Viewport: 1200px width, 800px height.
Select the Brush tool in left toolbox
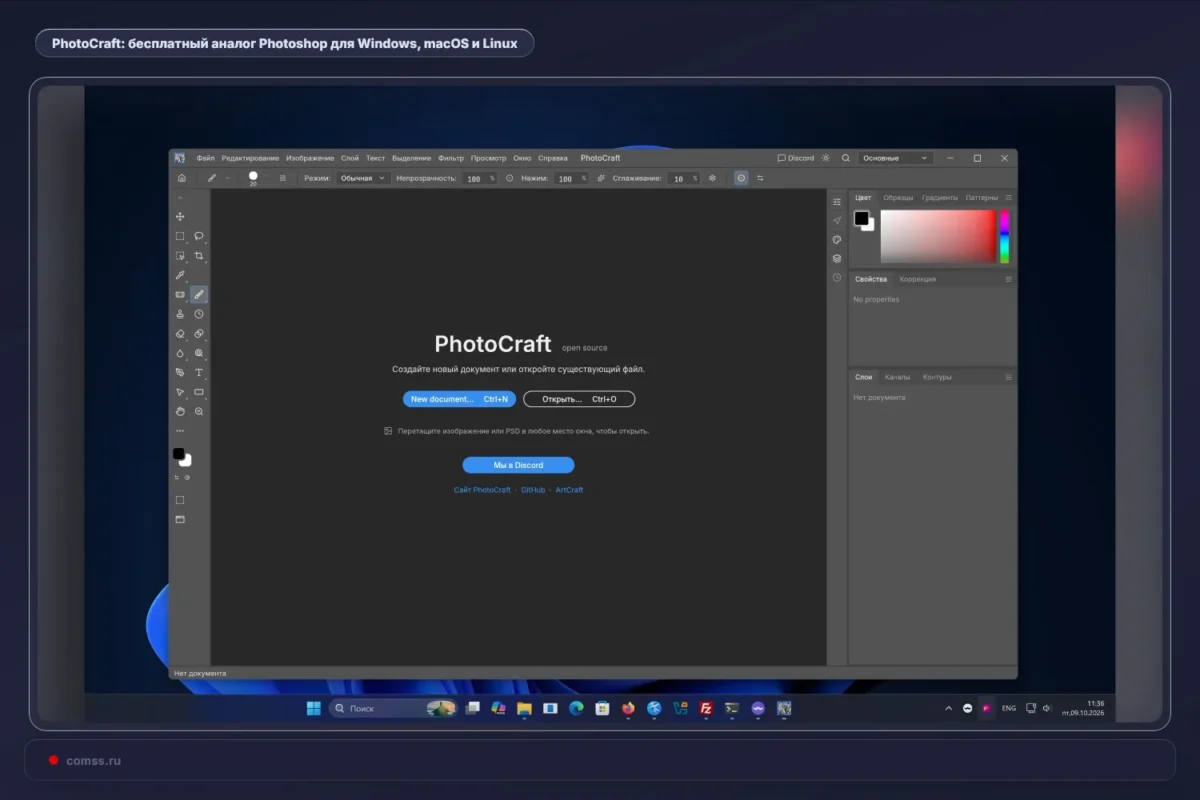click(199, 295)
